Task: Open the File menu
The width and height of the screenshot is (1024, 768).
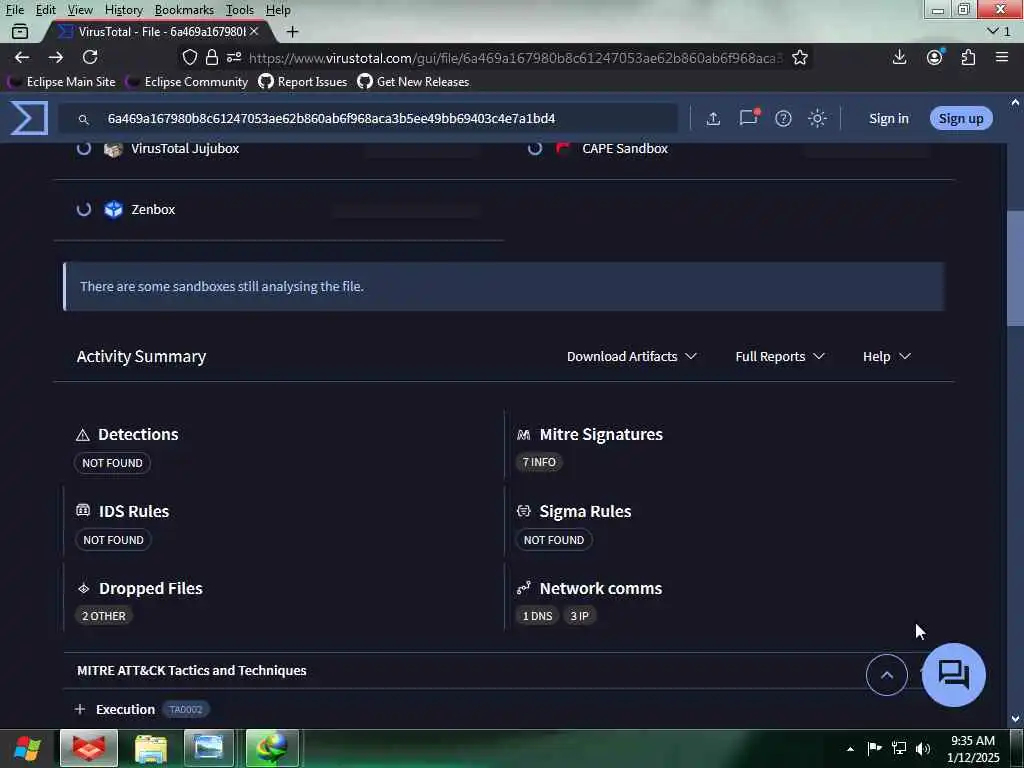Action: point(14,10)
